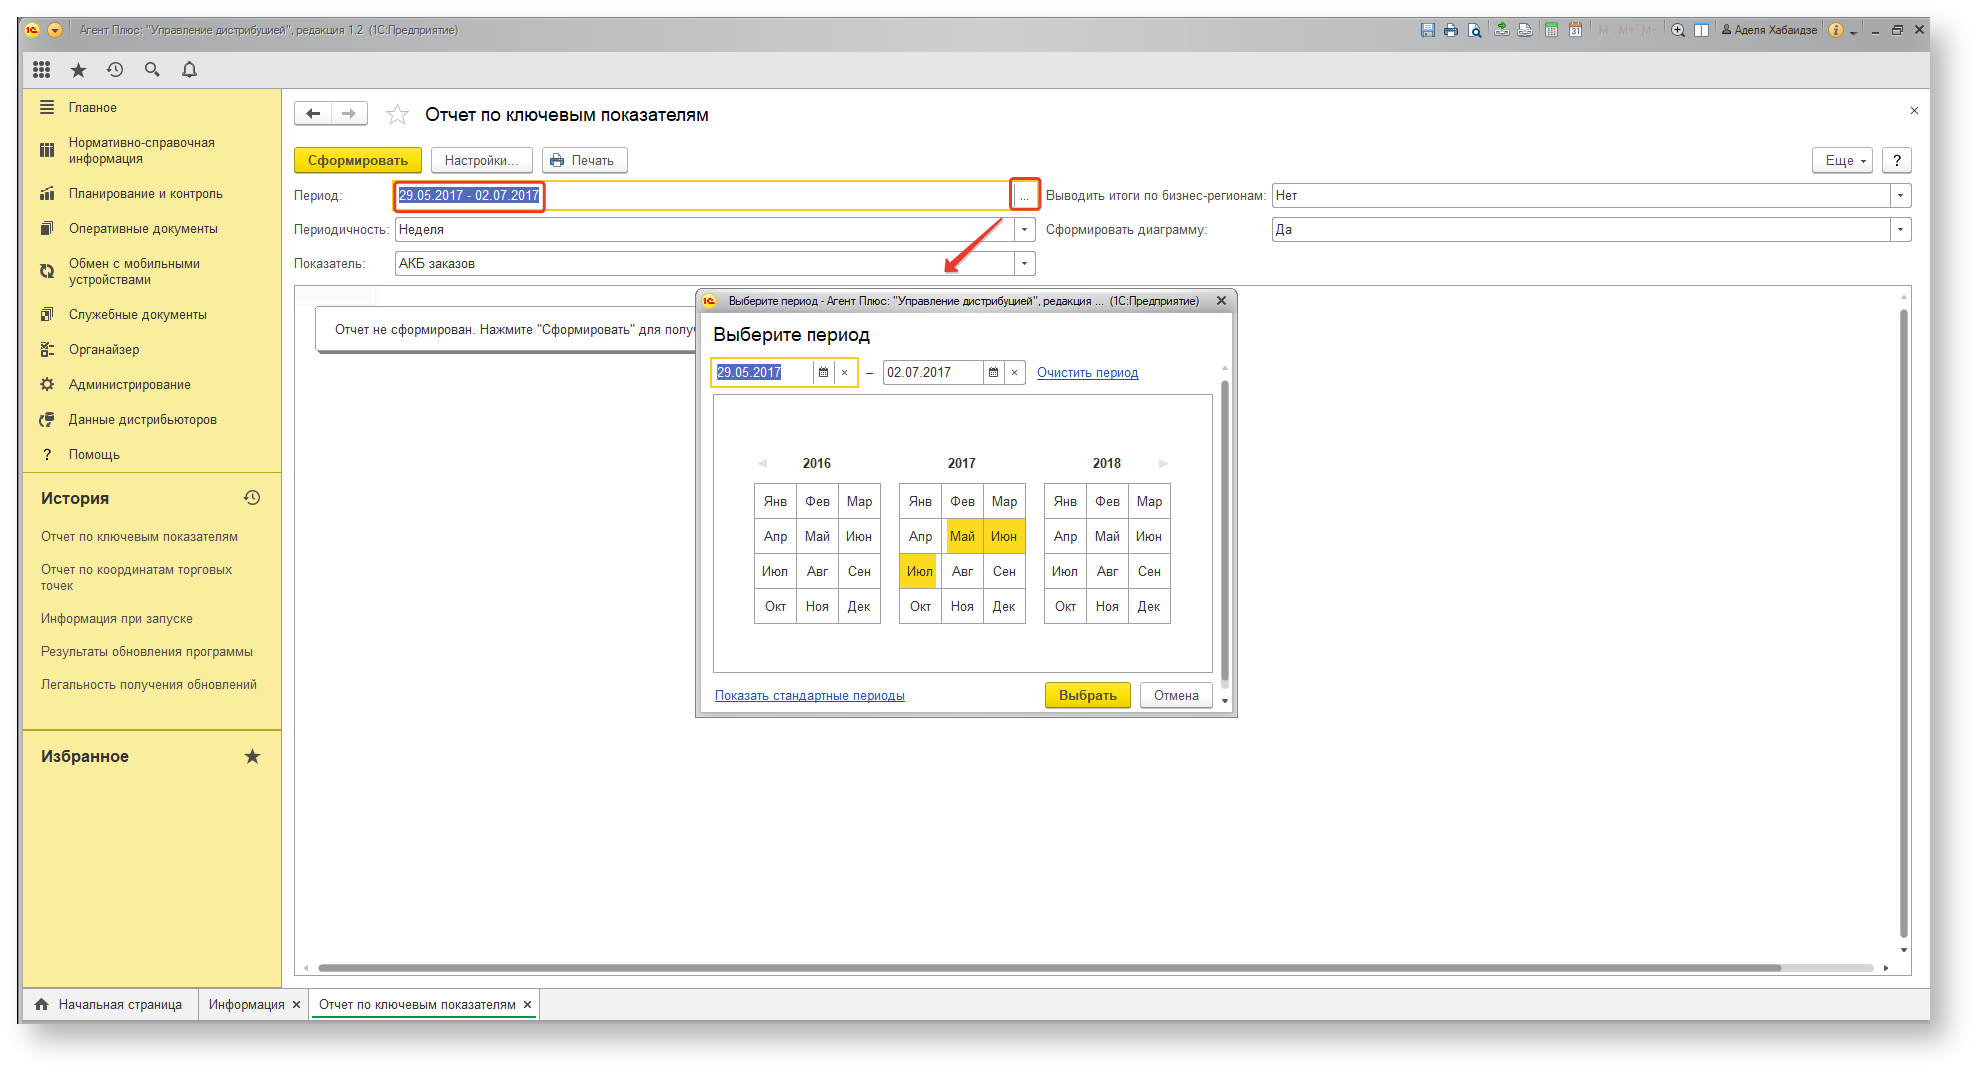The image size is (1978, 1072).
Task: Click the zoom magnifier icon in title bar
Action: coord(1678,30)
